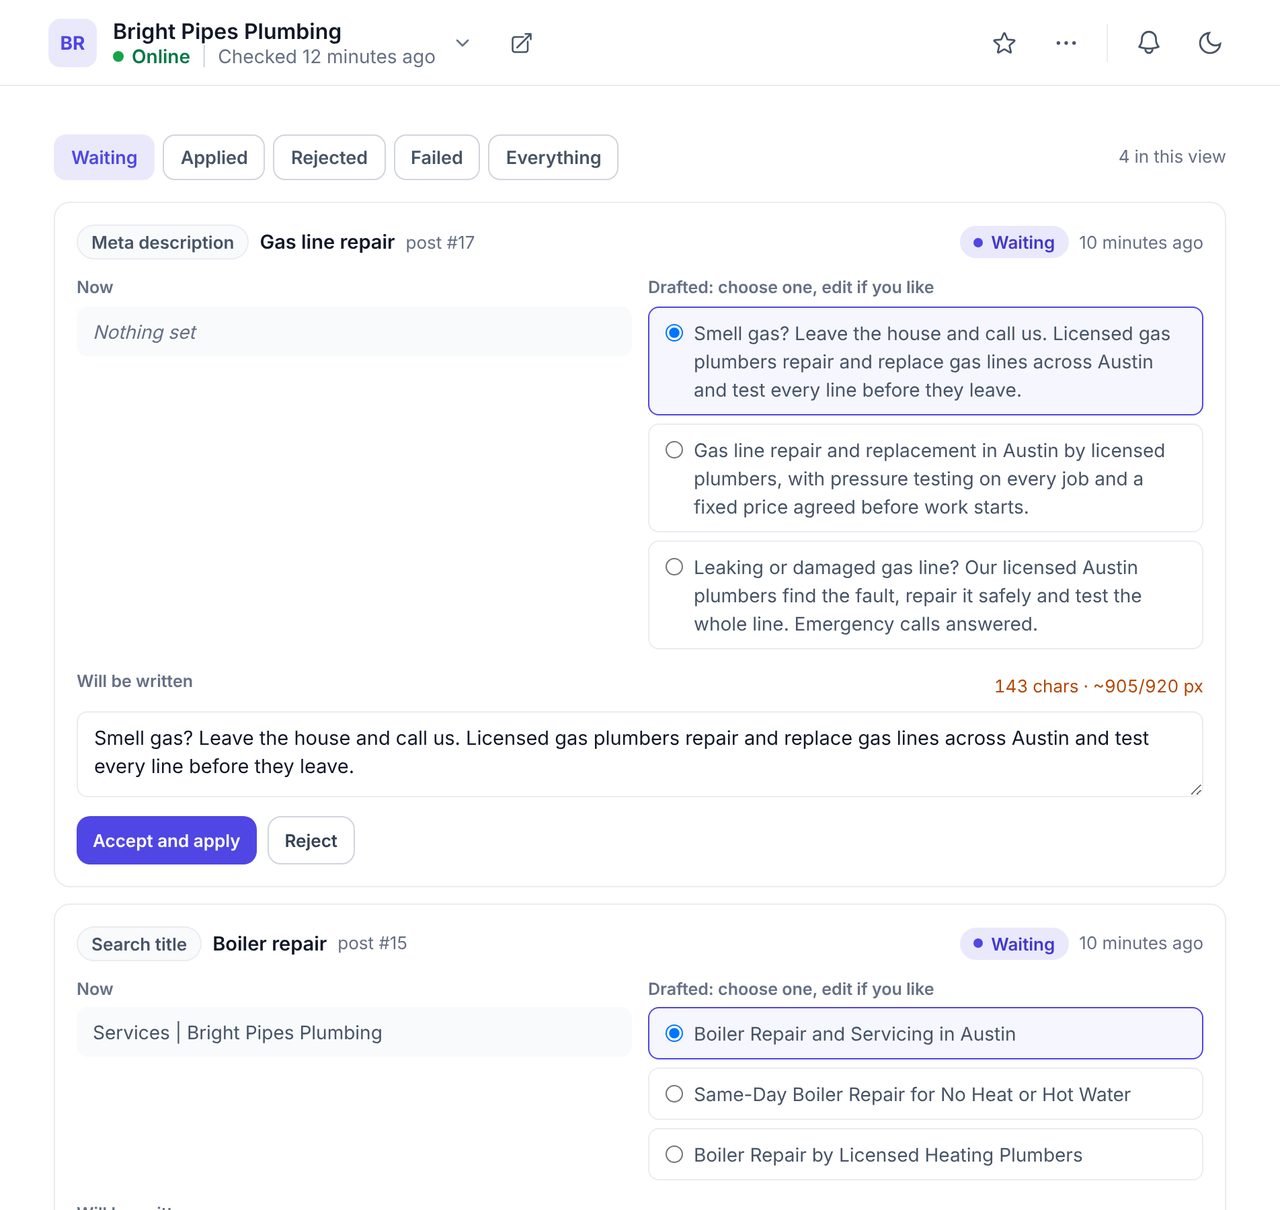Screen dimensions: 1280x1210
Task: Click the Bright Pipes Plumbing site name
Action: click(x=227, y=31)
